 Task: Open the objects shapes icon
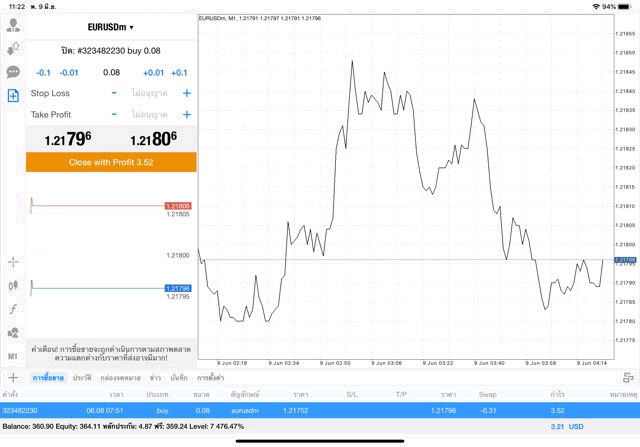click(x=13, y=333)
